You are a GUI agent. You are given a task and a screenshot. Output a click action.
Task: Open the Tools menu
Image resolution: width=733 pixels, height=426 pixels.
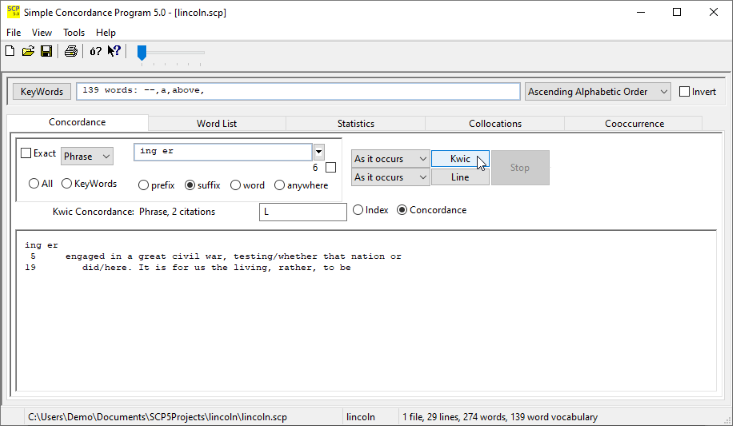point(74,33)
